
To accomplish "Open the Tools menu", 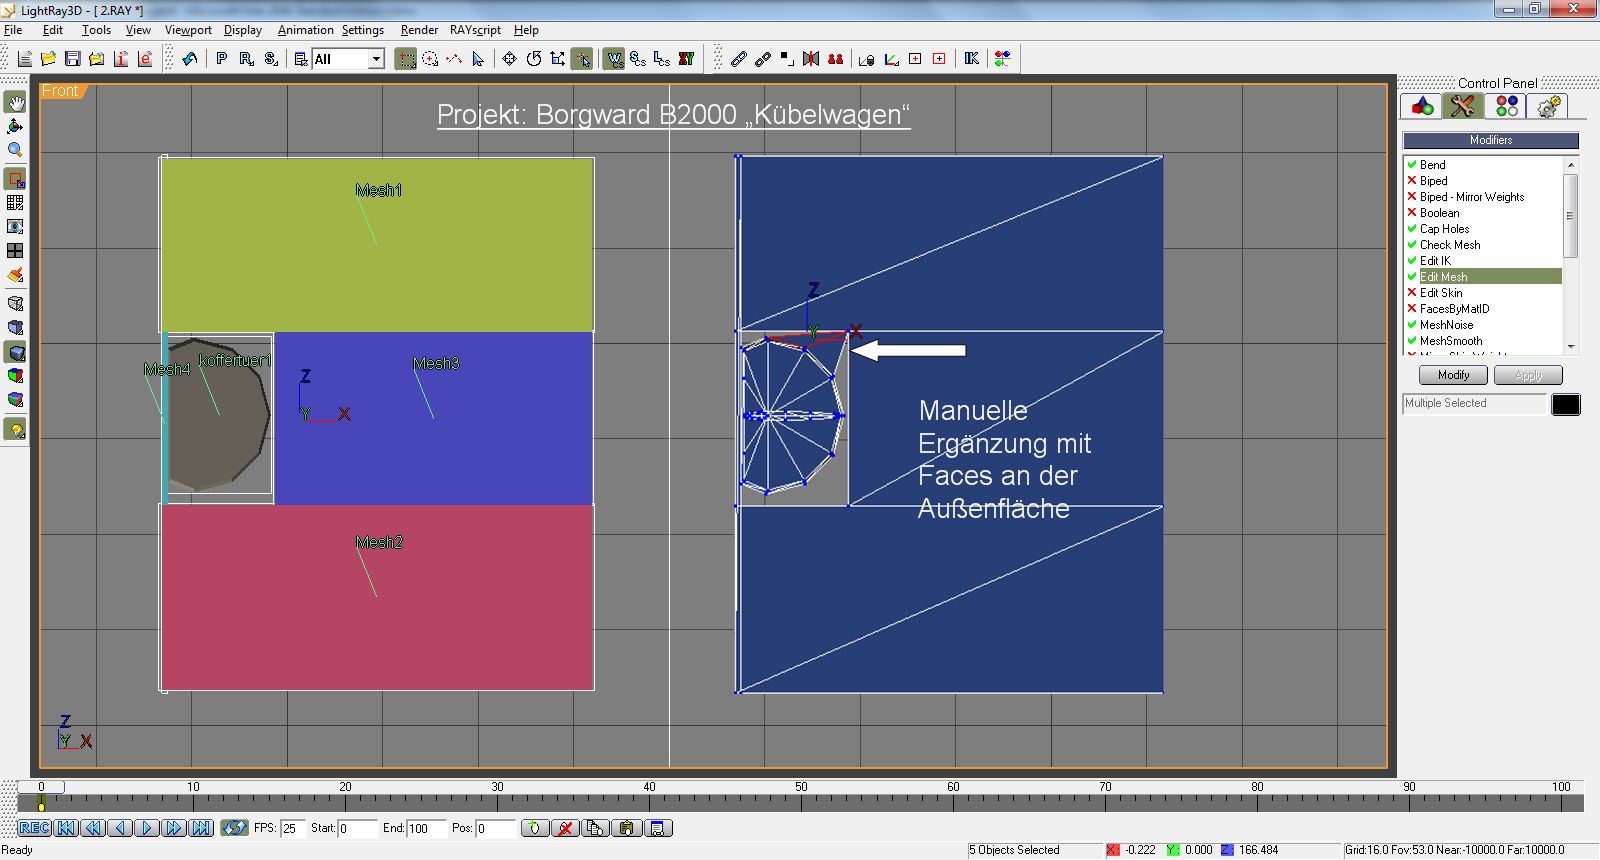I will tap(96, 30).
